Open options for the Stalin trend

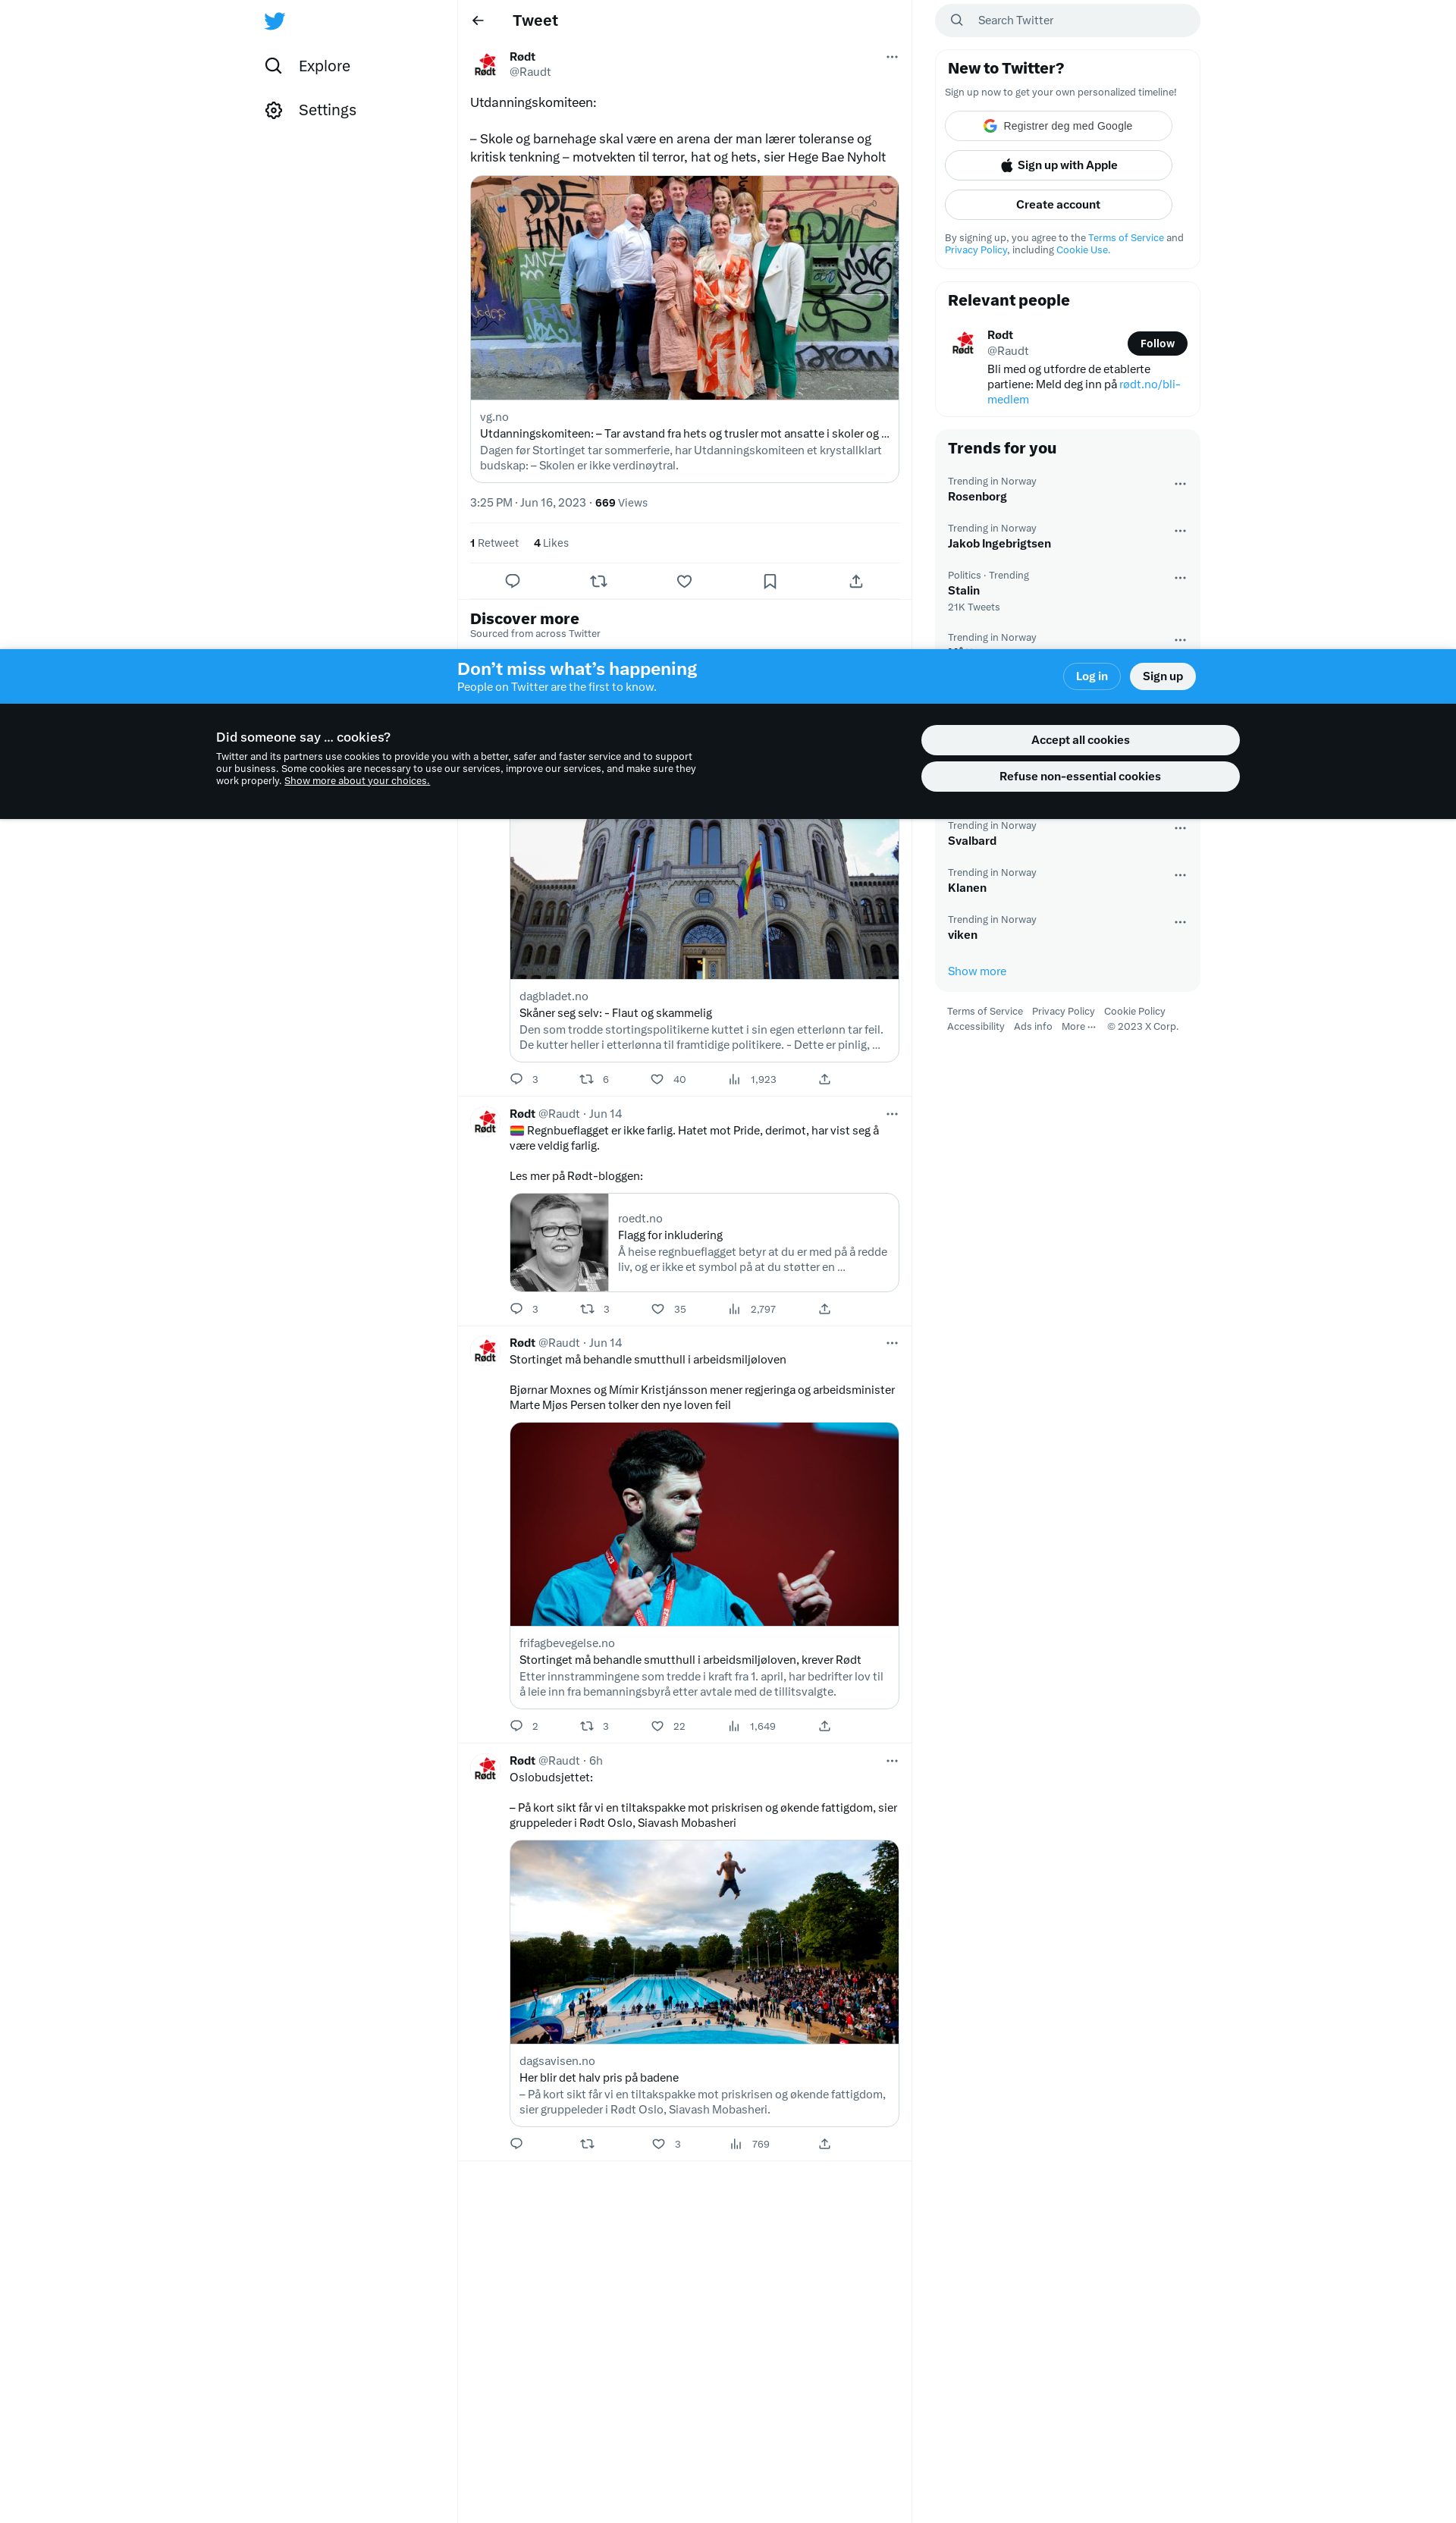point(1180,578)
